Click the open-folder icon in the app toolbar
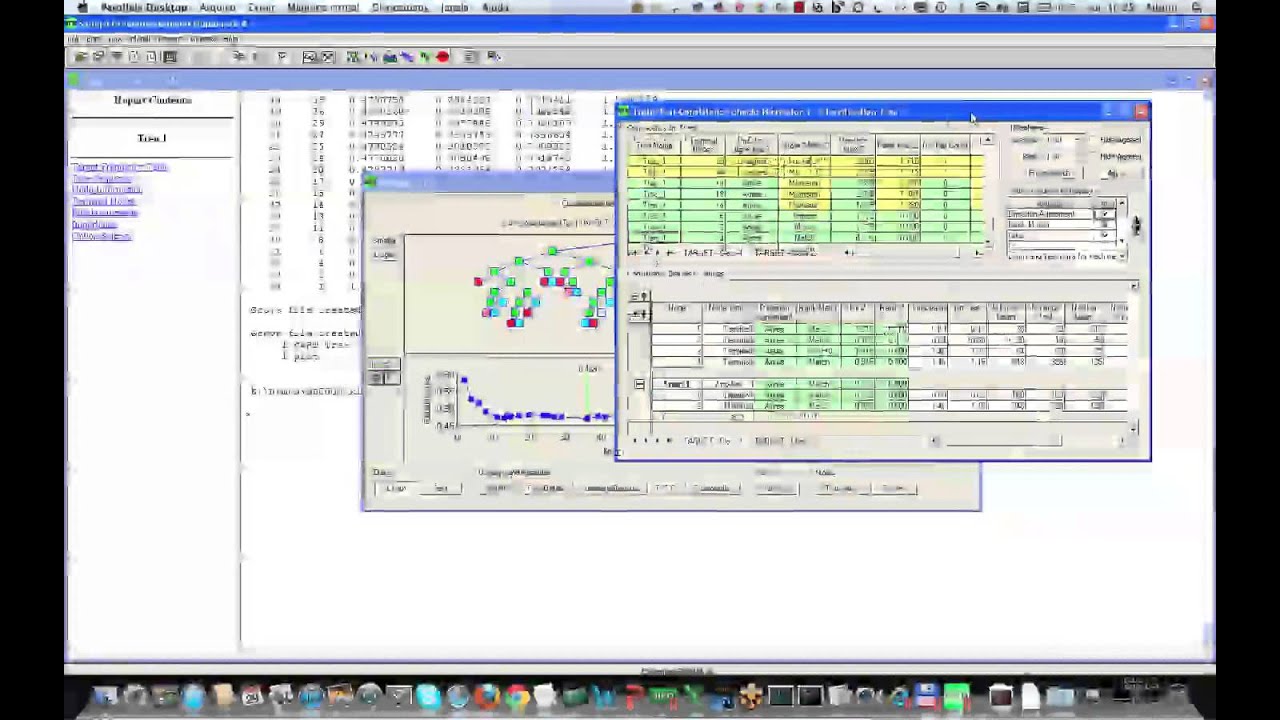Viewport: 1280px width, 720px height. click(81, 57)
